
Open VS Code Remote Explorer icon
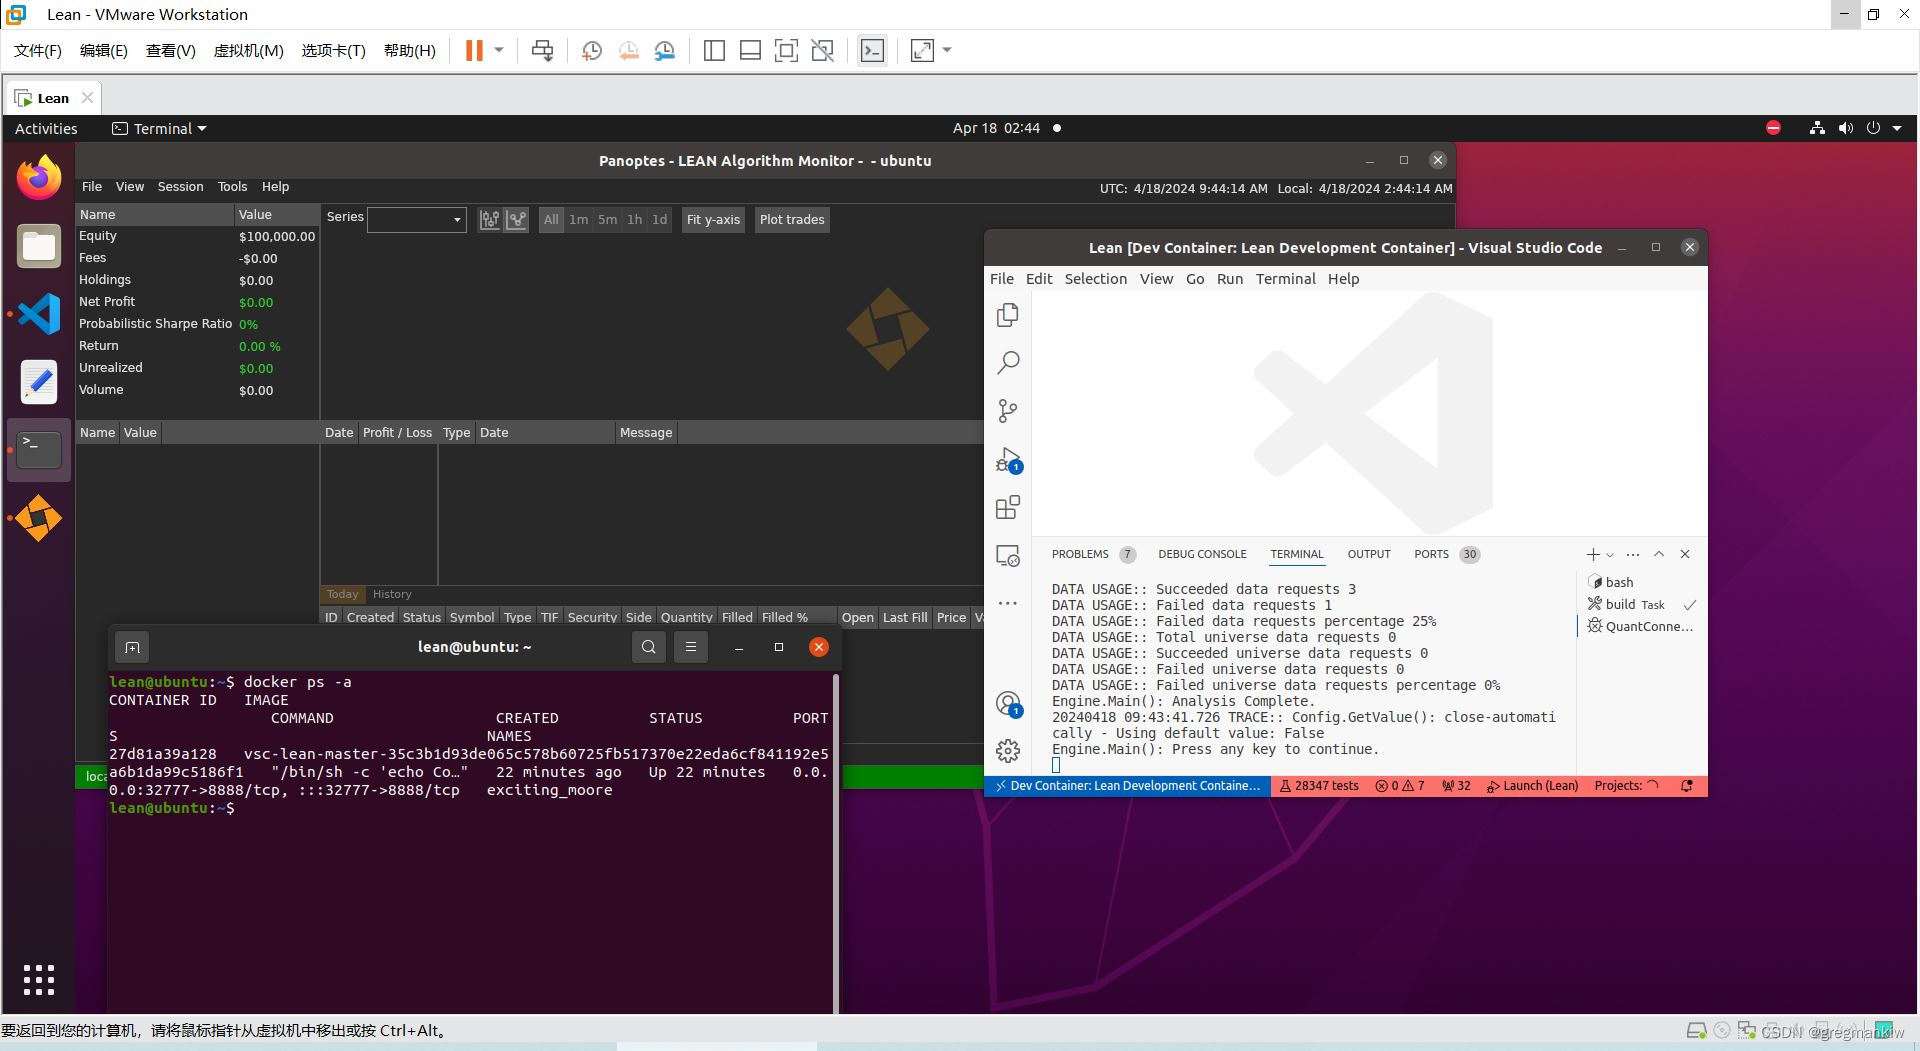pos(1008,555)
